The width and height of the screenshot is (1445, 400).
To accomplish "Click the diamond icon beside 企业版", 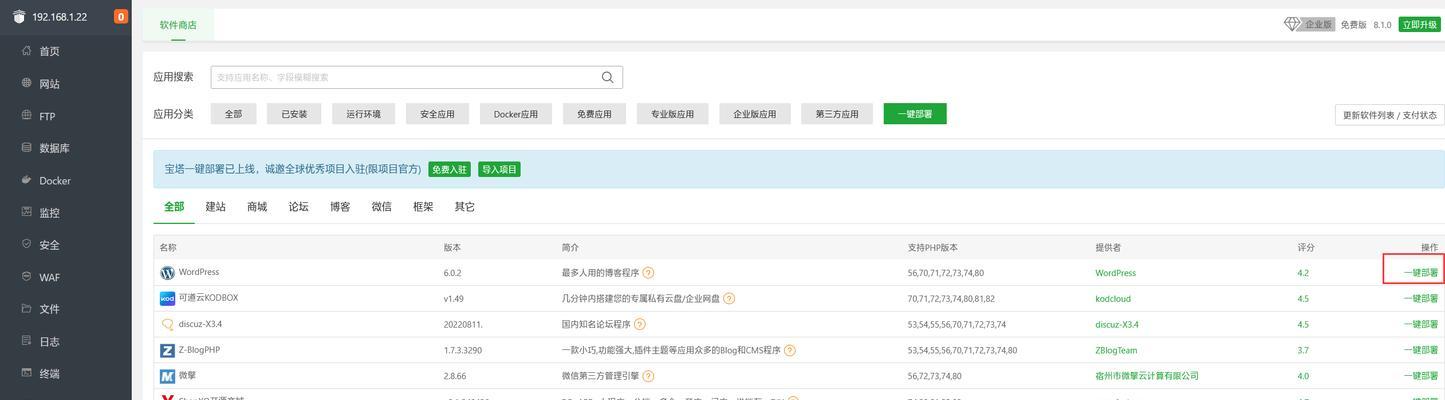I will 1292,24.
